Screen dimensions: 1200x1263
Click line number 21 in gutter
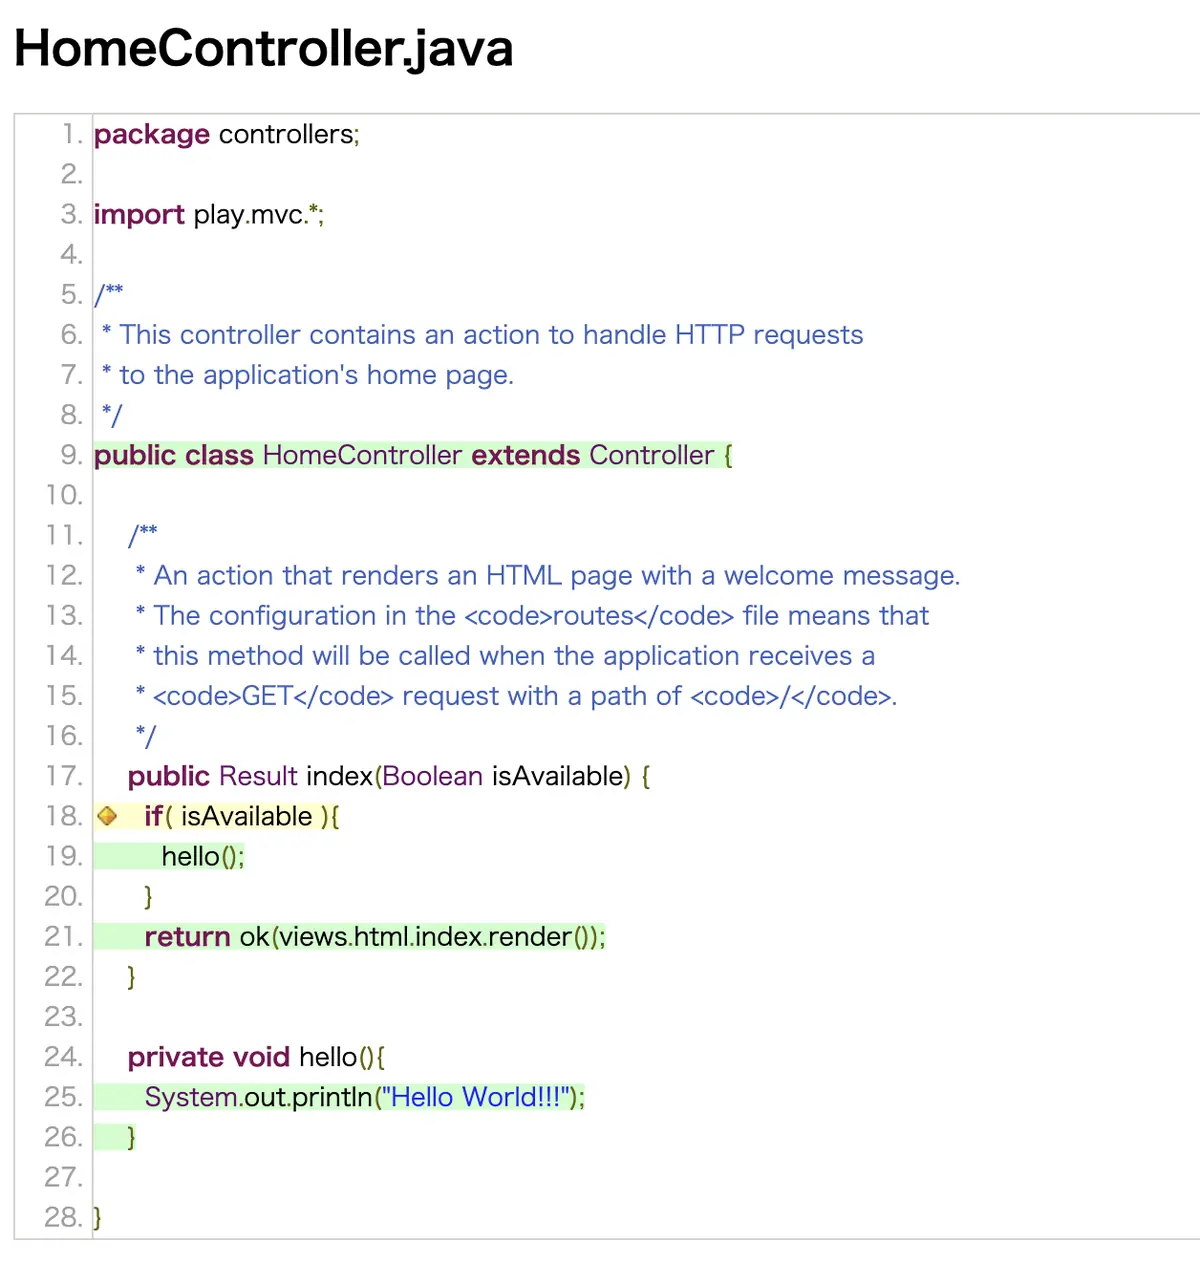pyautogui.click(x=64, y=936)
